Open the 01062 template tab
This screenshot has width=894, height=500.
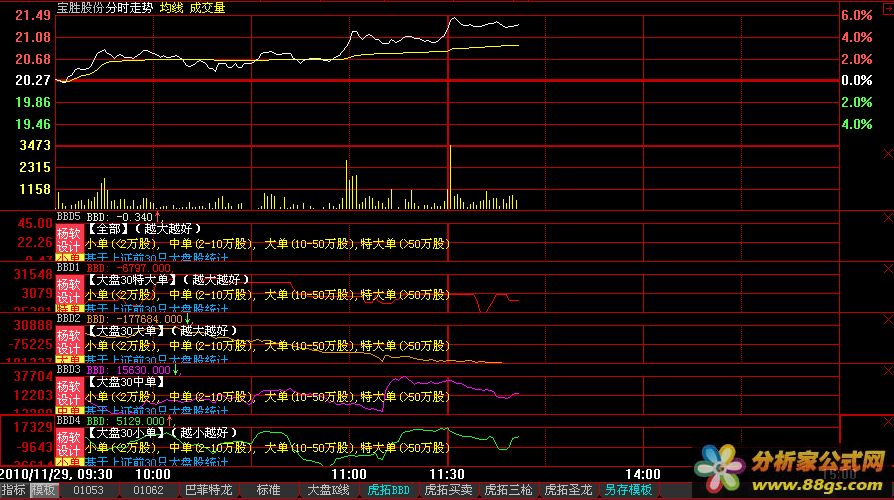click(148, 490)
